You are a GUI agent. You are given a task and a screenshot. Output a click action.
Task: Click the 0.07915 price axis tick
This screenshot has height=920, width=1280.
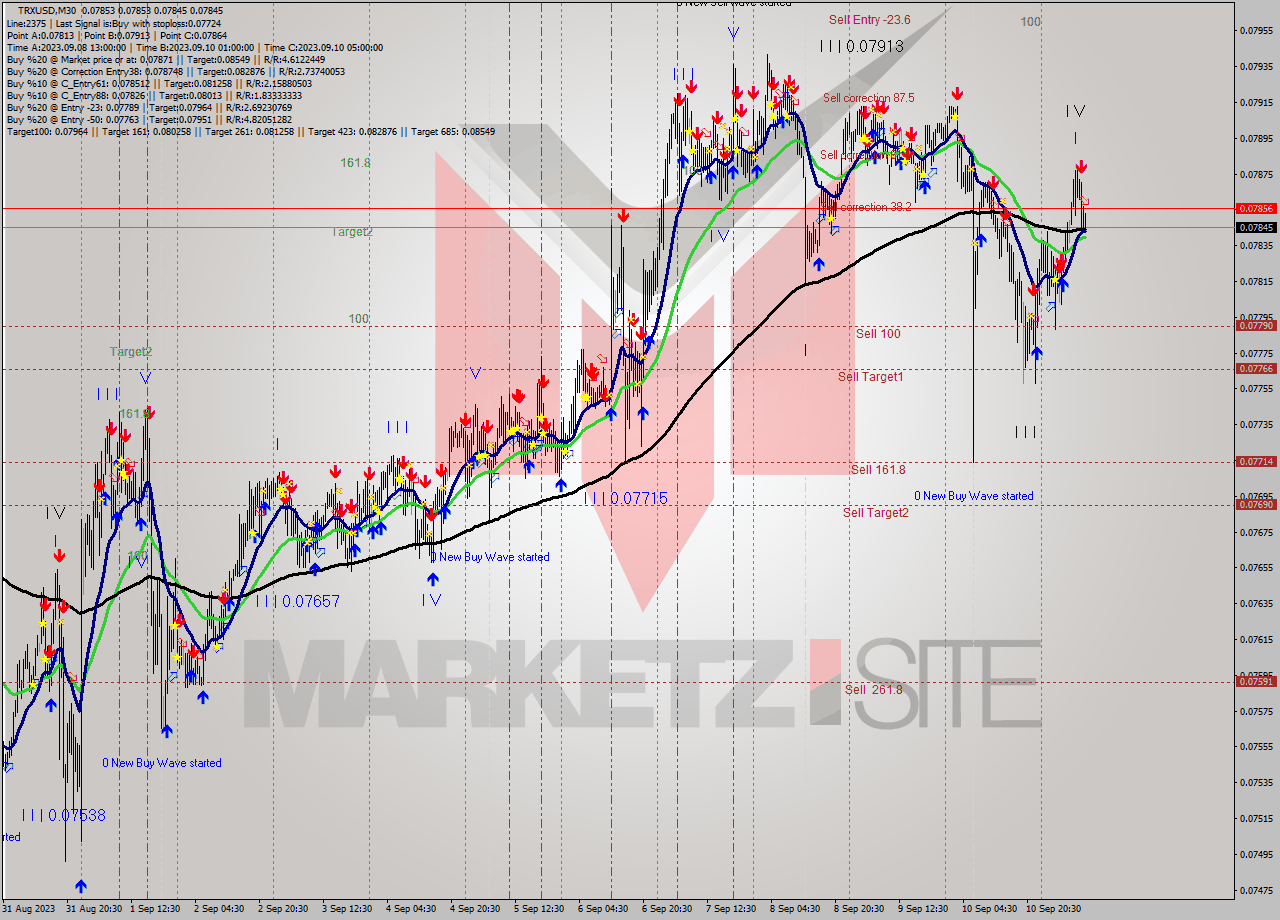coord(1256,102)
